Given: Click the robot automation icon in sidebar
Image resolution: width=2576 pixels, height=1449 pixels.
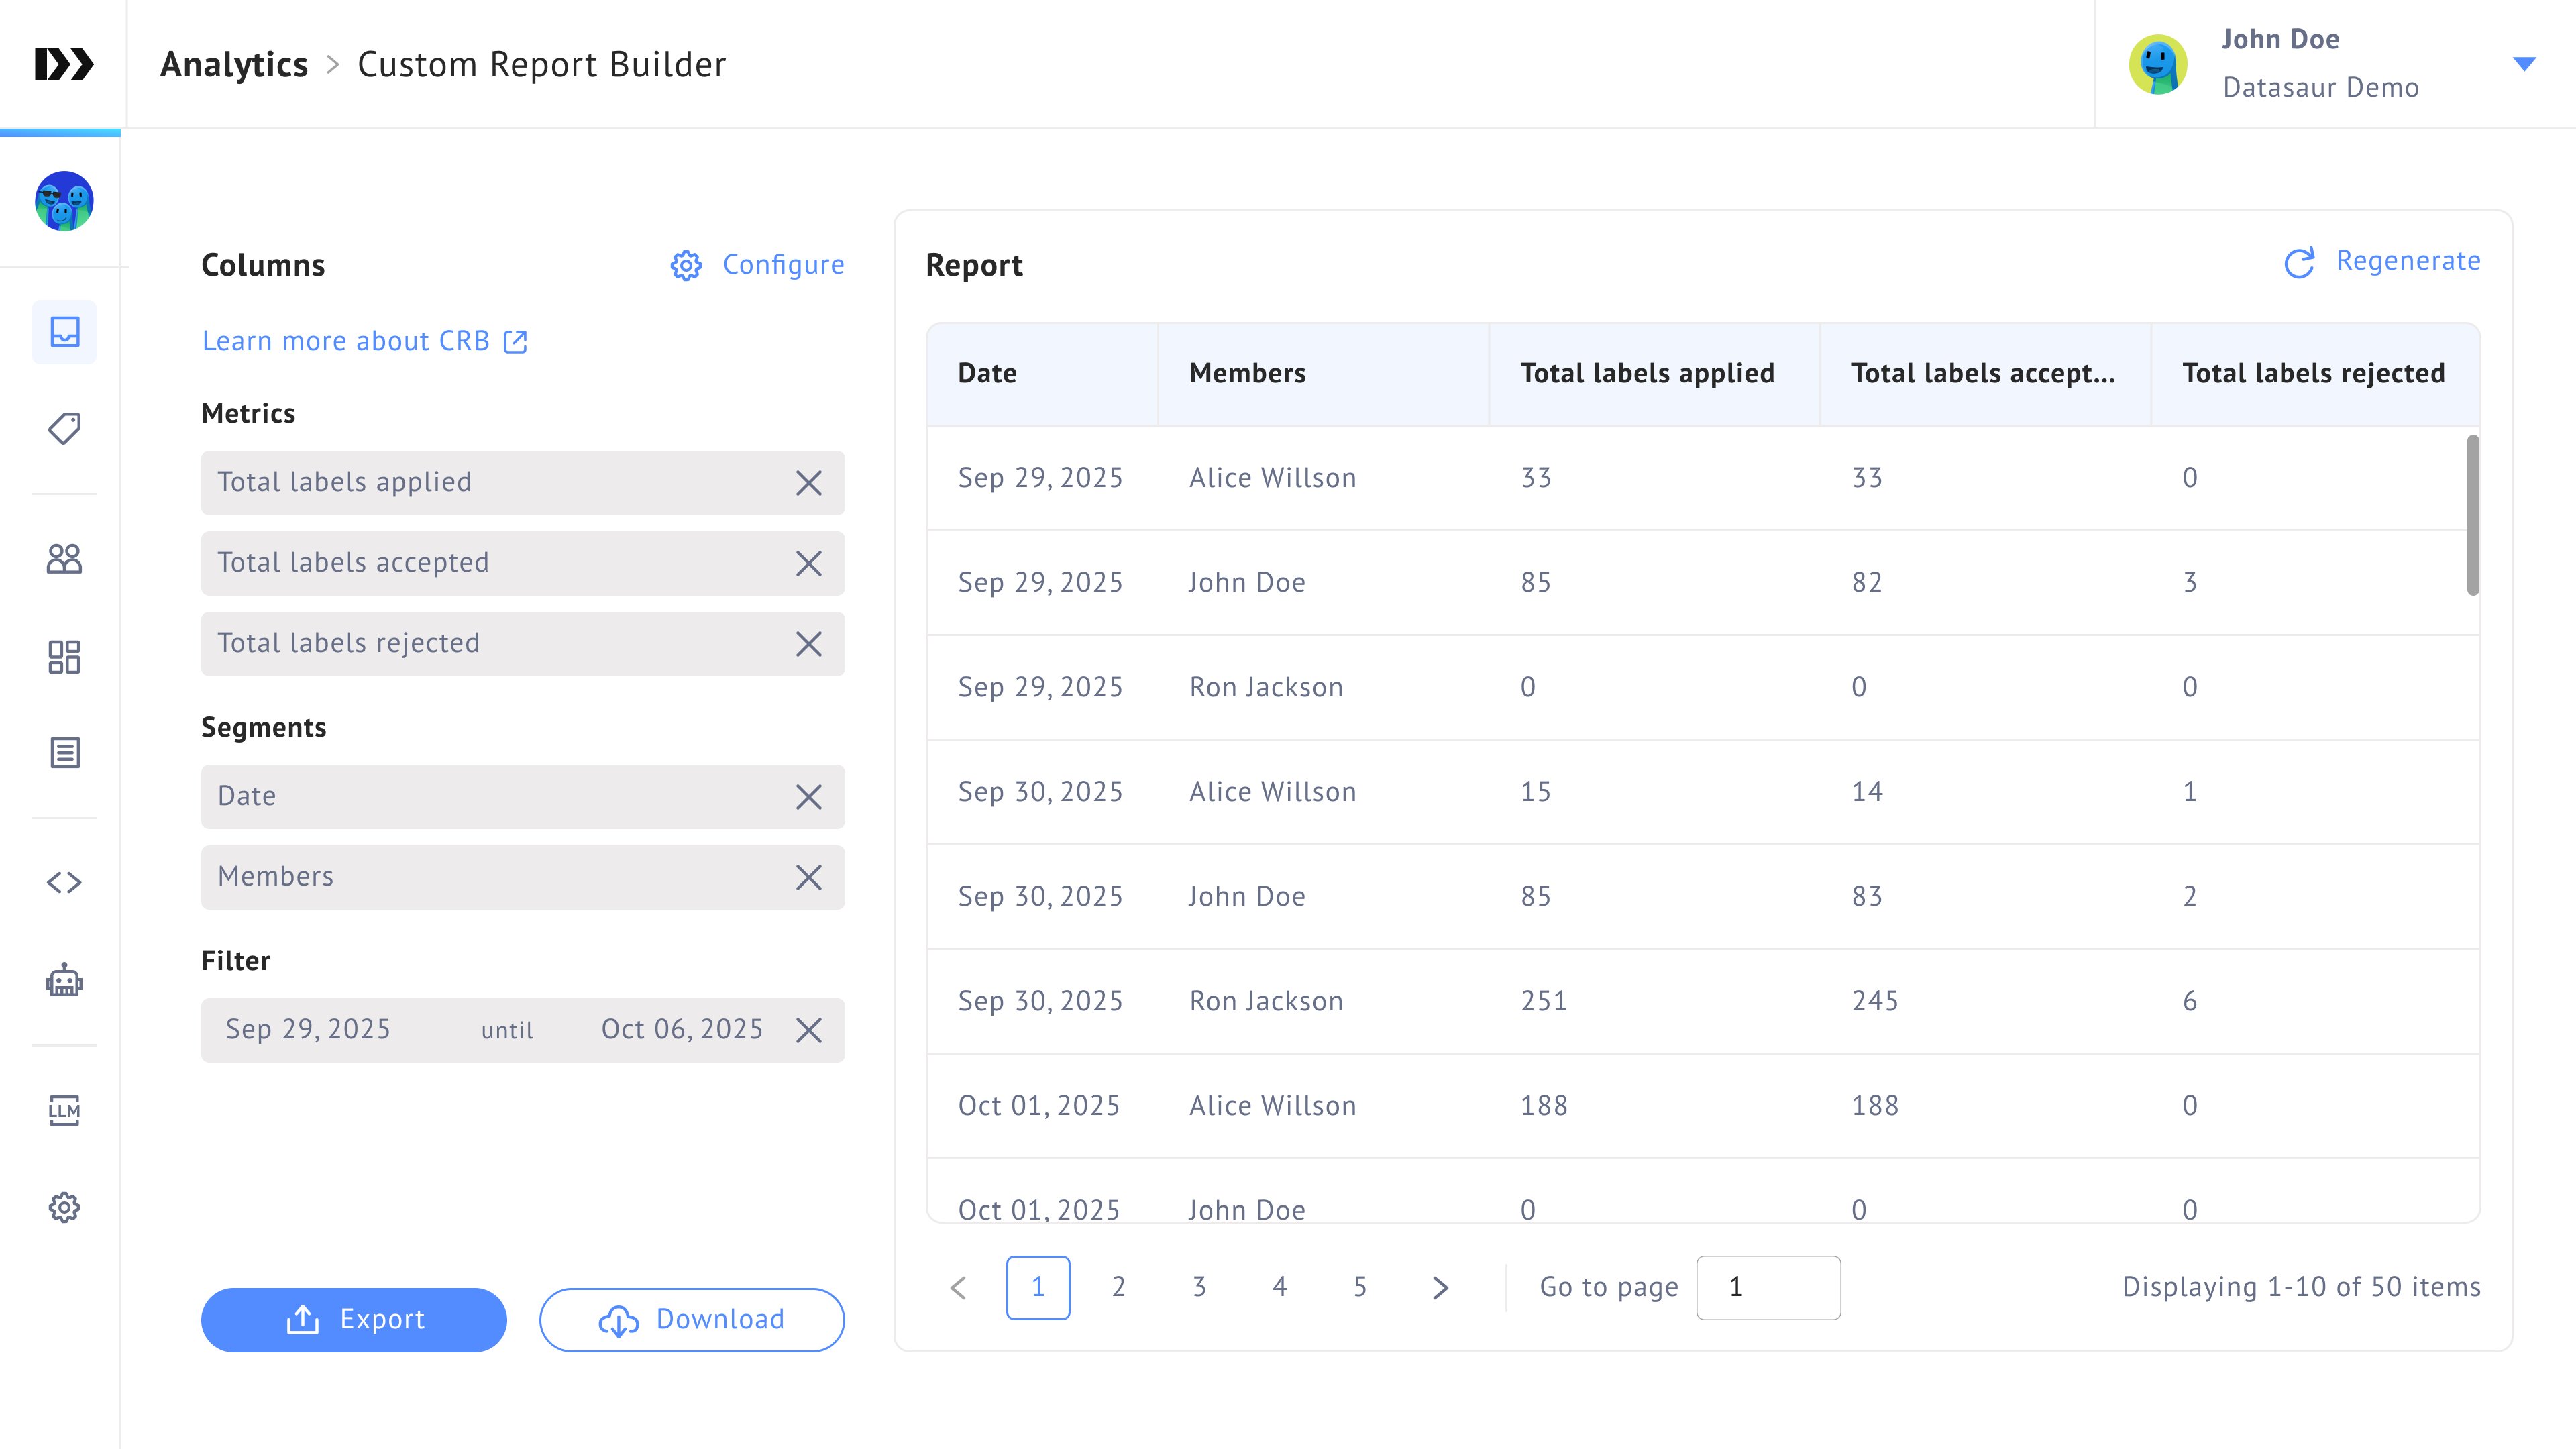Looking at the screenshot, I should [64, 980].
